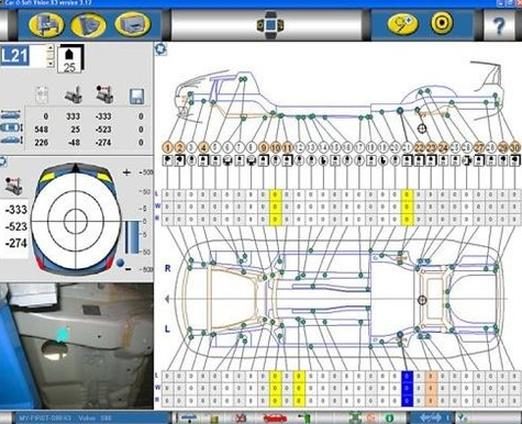This screenshot has height=424, width=522.
Task: Click the red car icon in bottom bar
Action: pos(275,418)
